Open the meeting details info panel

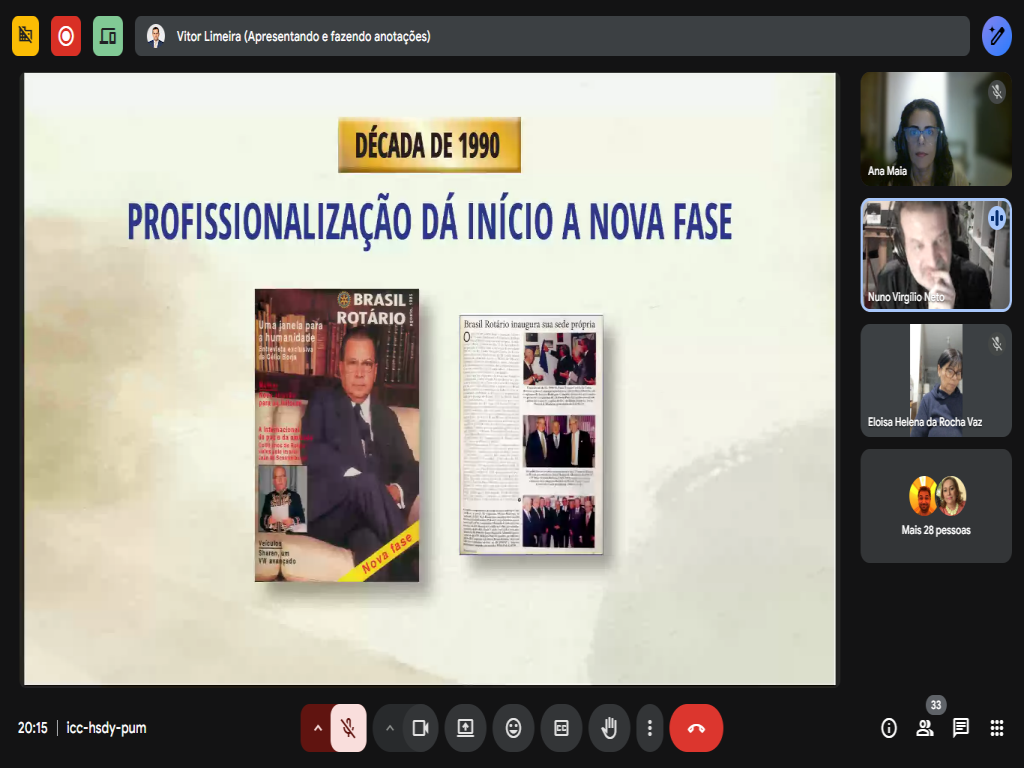[889, 728]
